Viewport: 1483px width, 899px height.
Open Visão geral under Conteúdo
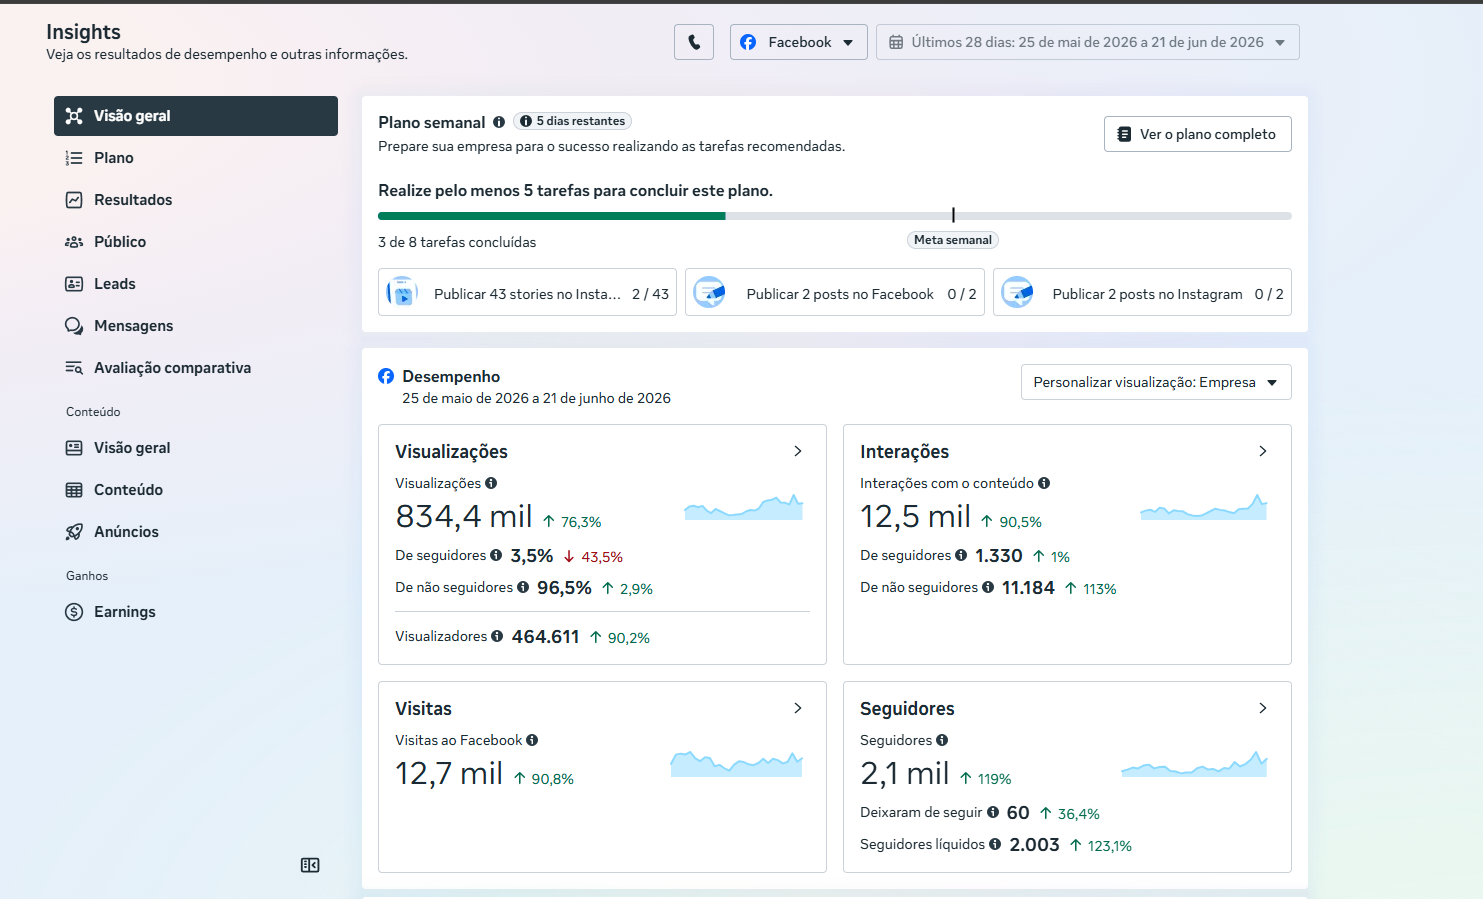coord(196,448)
